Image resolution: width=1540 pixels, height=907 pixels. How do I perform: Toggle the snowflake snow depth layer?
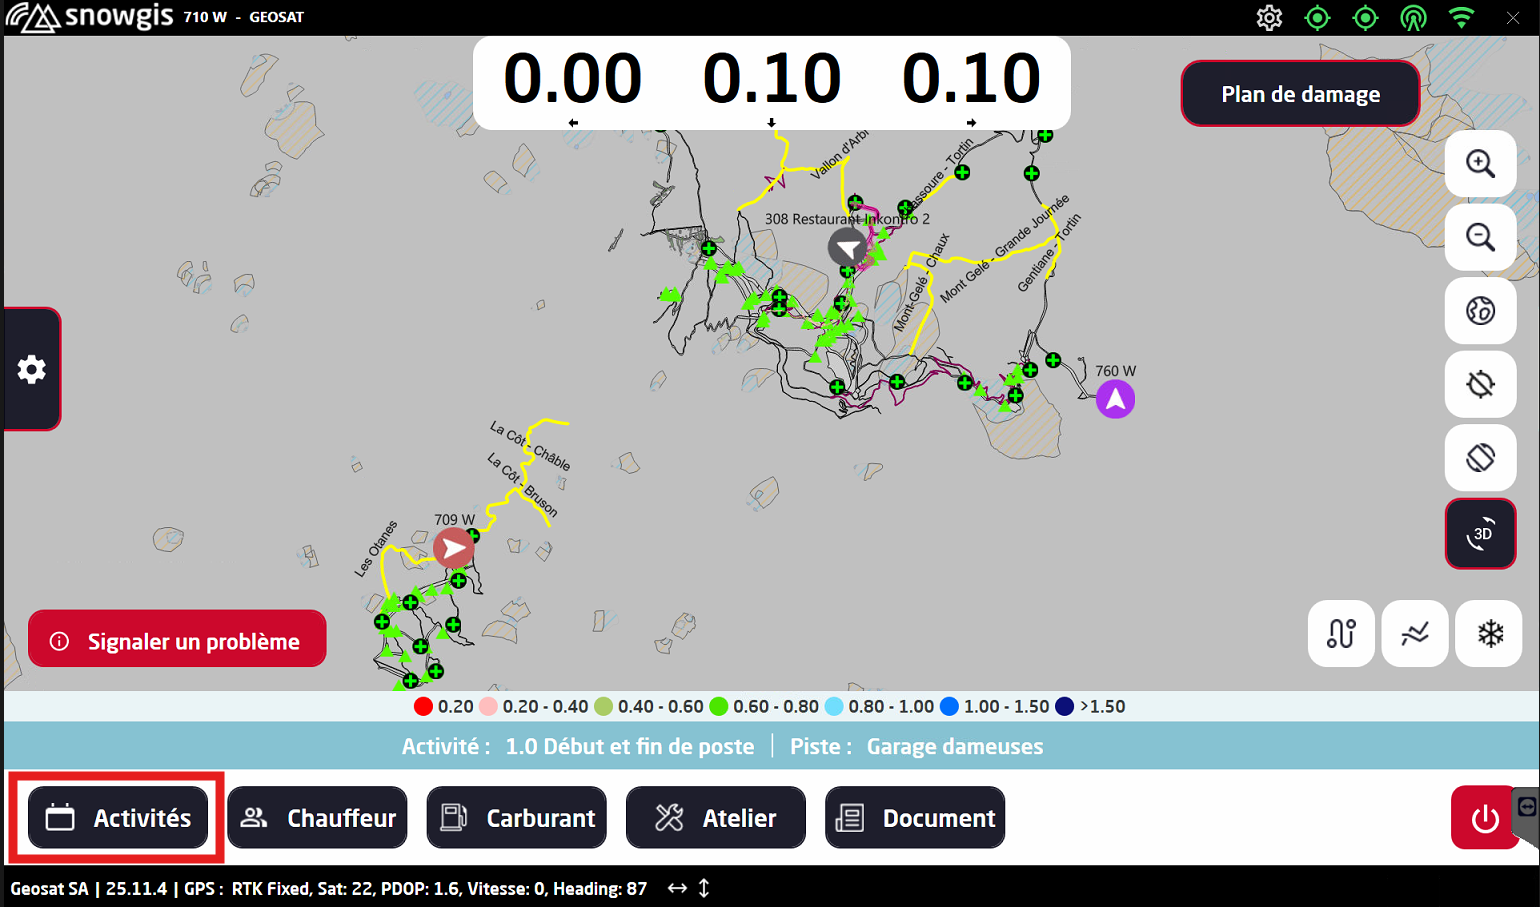1490,633
